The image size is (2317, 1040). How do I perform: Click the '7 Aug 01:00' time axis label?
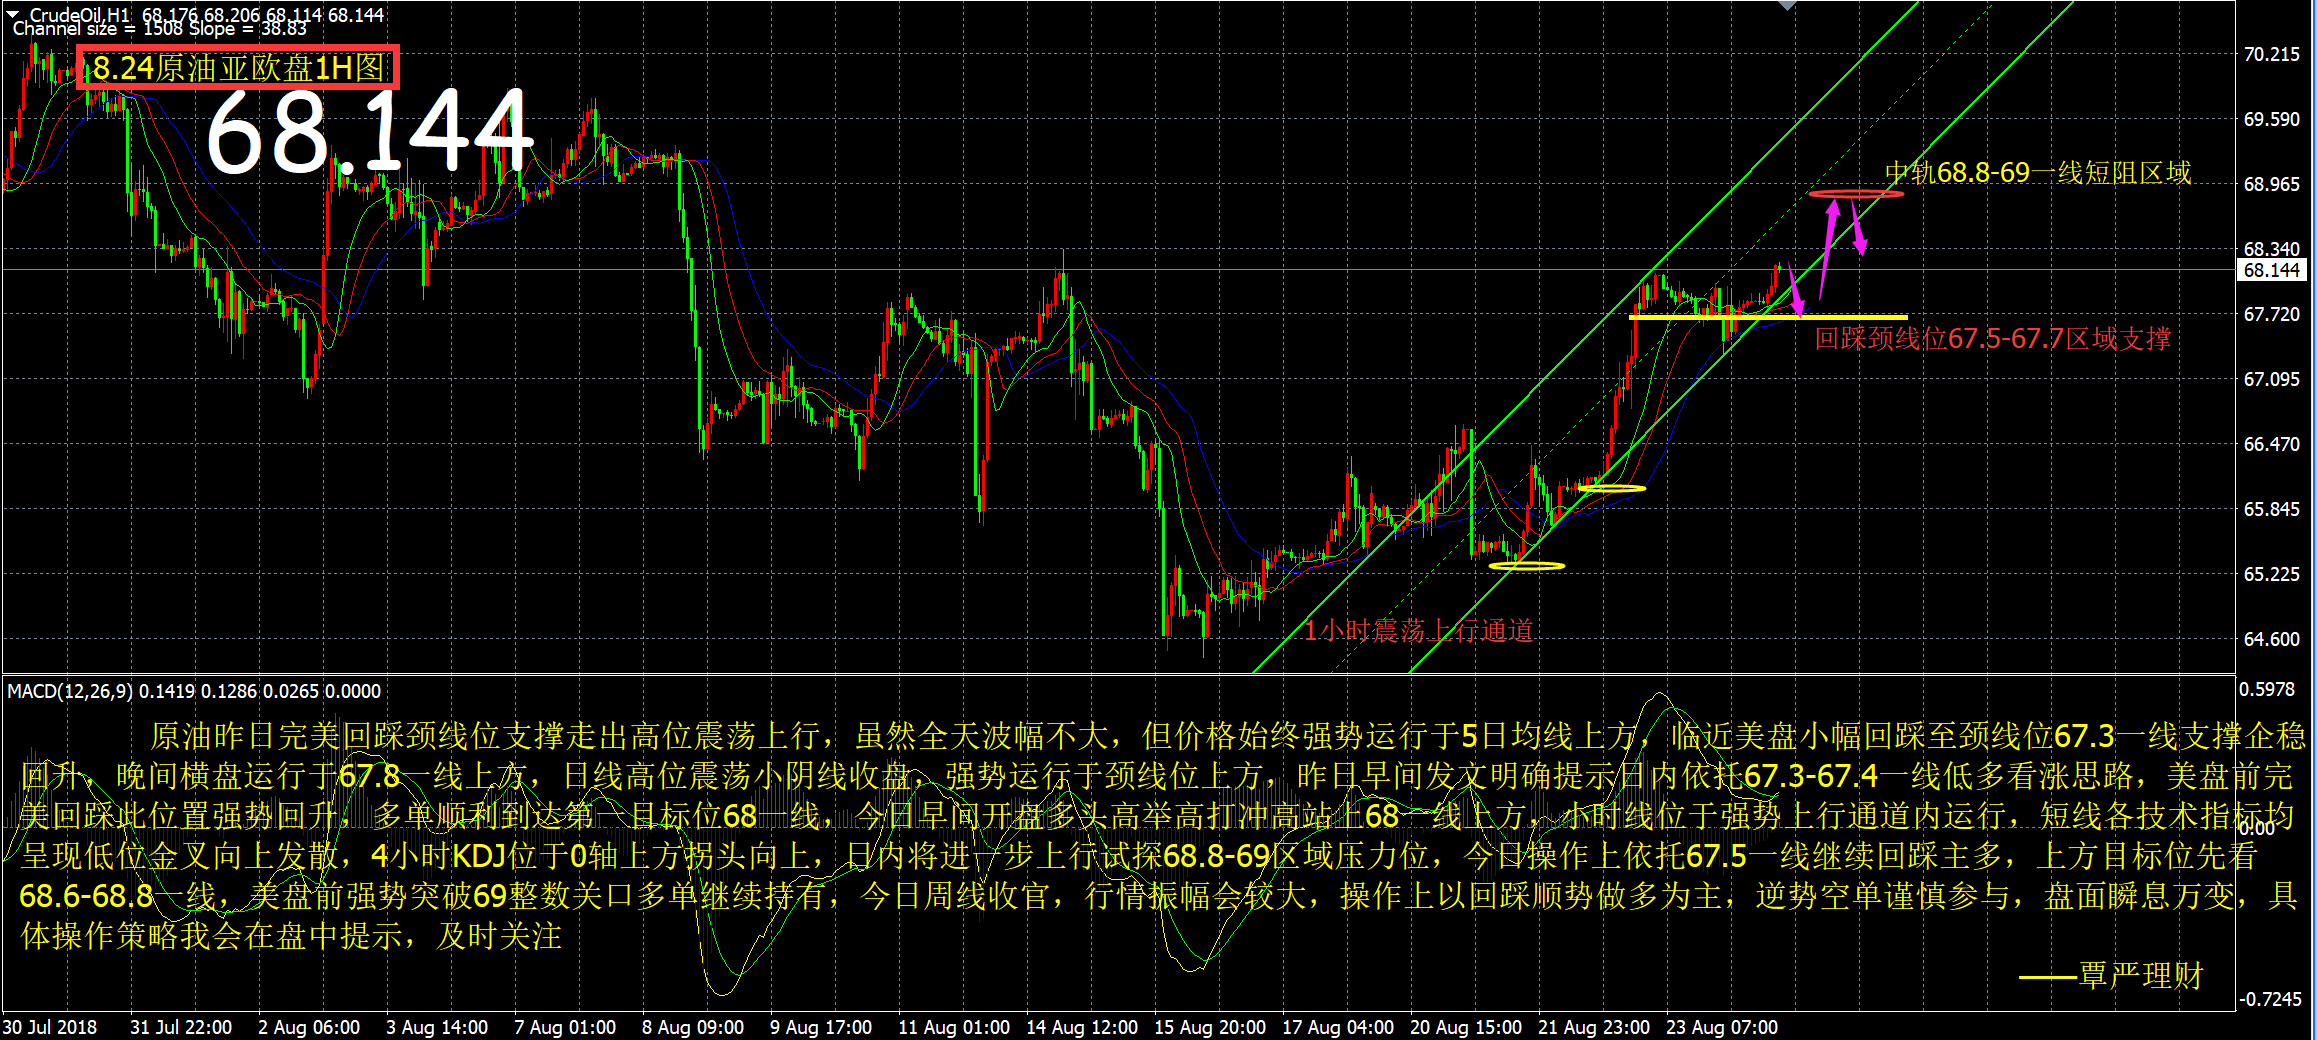point(565,1027)
